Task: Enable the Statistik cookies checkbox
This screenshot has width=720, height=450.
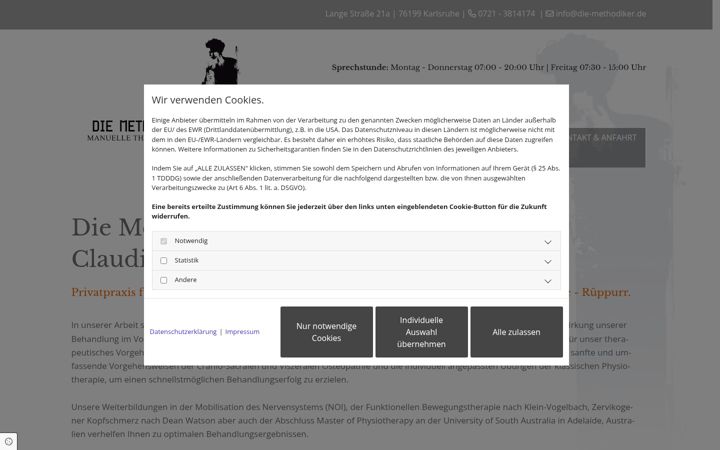Action: (163, 260)
